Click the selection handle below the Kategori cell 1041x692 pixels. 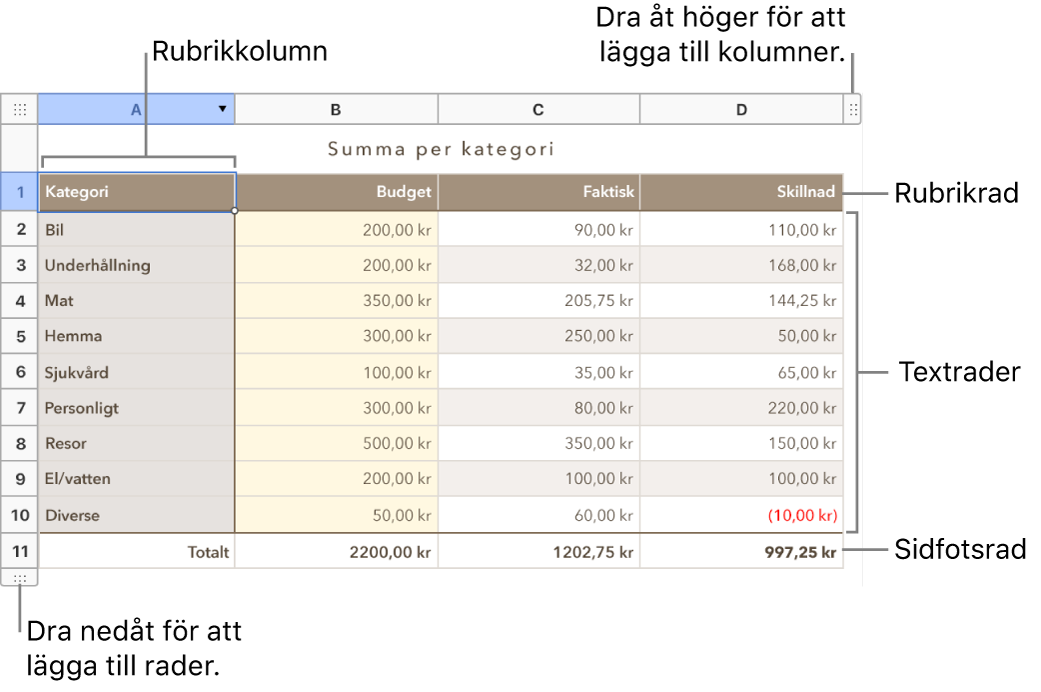(234, 211)
